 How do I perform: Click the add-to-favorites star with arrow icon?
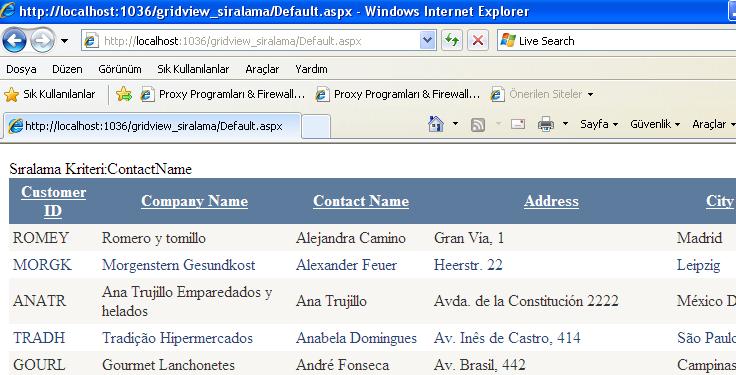124,94
